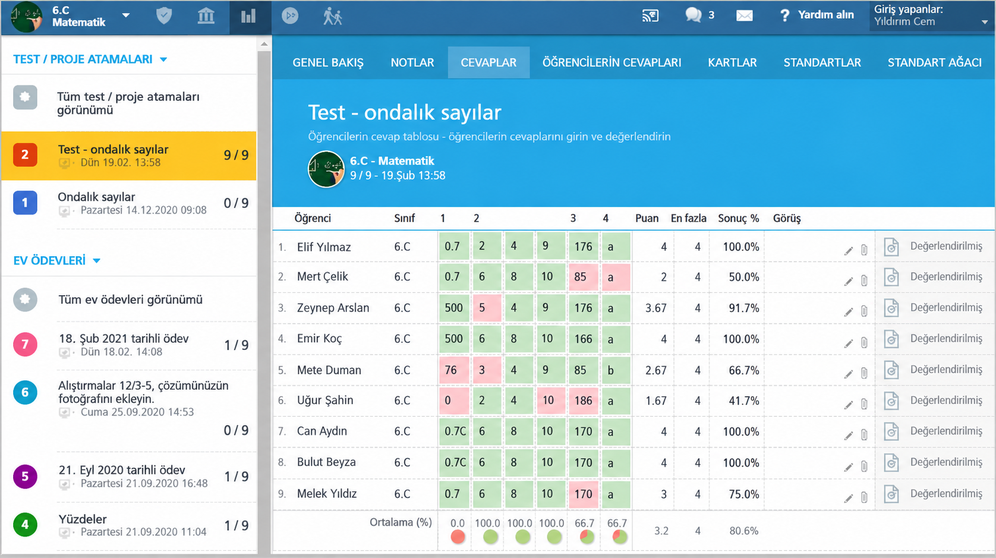
Task: Click the pencil edit icon for Elif Yılmaz
Action: [848, 250]
